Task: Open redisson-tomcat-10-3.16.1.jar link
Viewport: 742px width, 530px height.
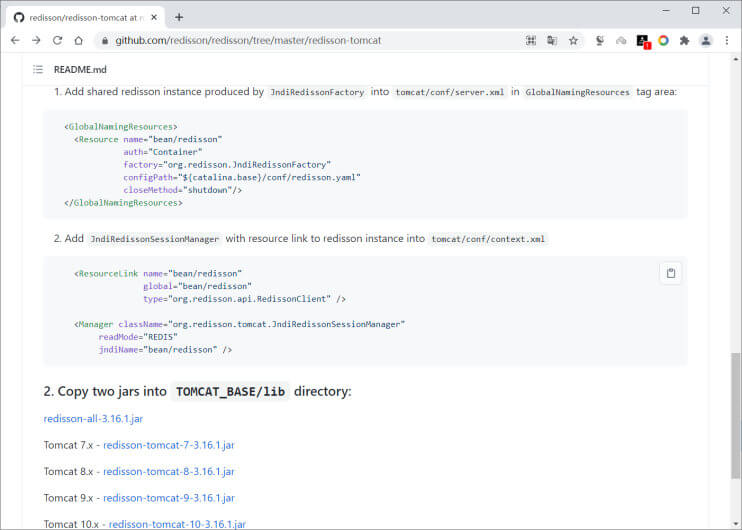Action: (x=177, y=524)
